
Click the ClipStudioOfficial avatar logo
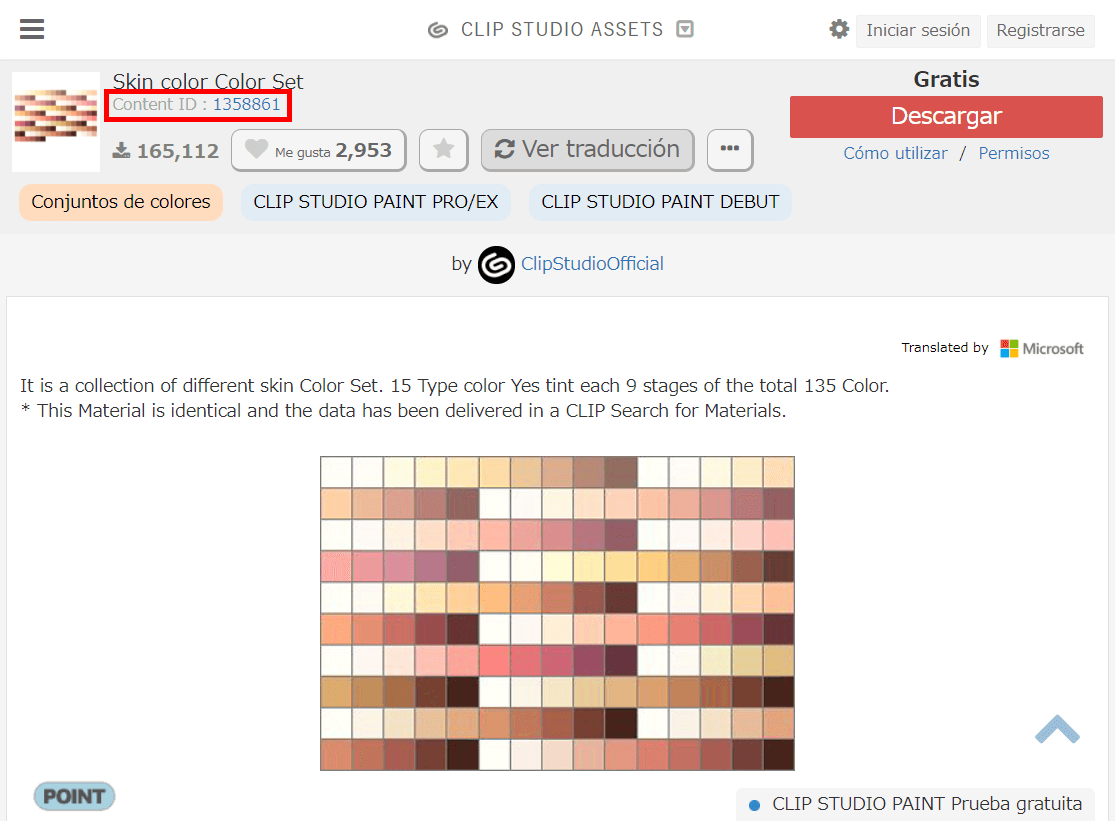click(496, 264)
